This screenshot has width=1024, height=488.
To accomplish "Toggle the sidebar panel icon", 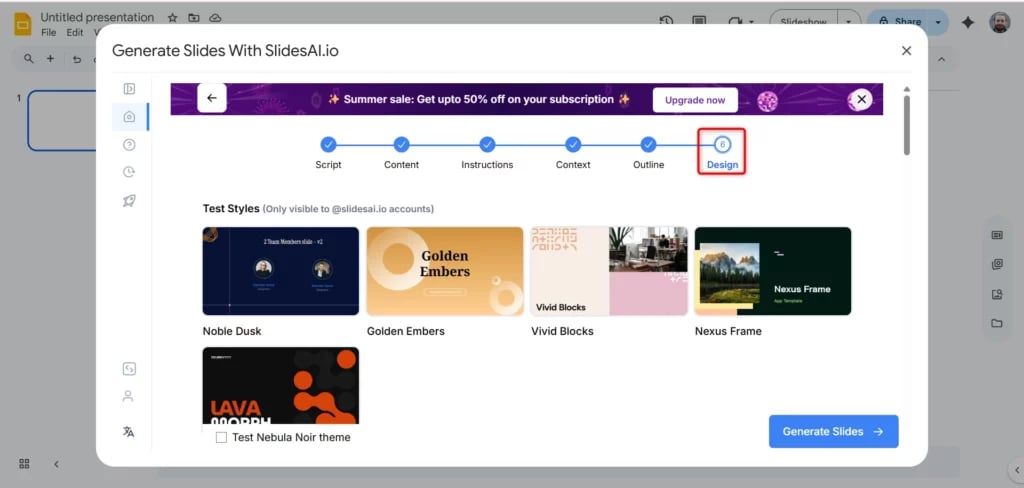I will click(x=129, y=89).
